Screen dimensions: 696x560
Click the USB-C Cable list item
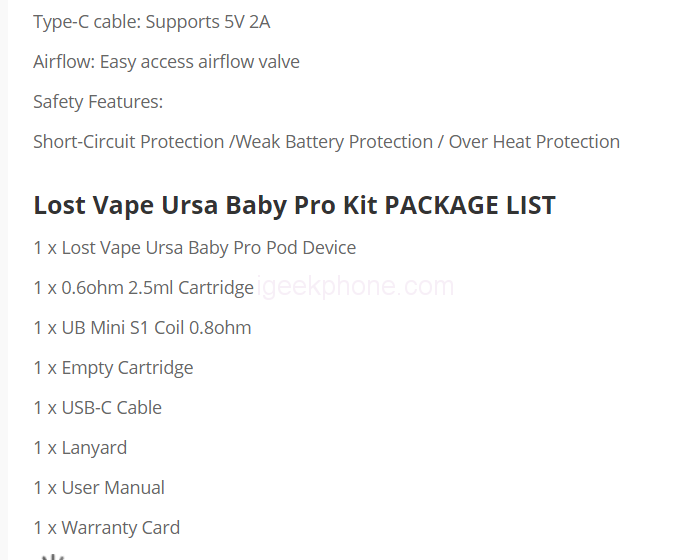97,407
